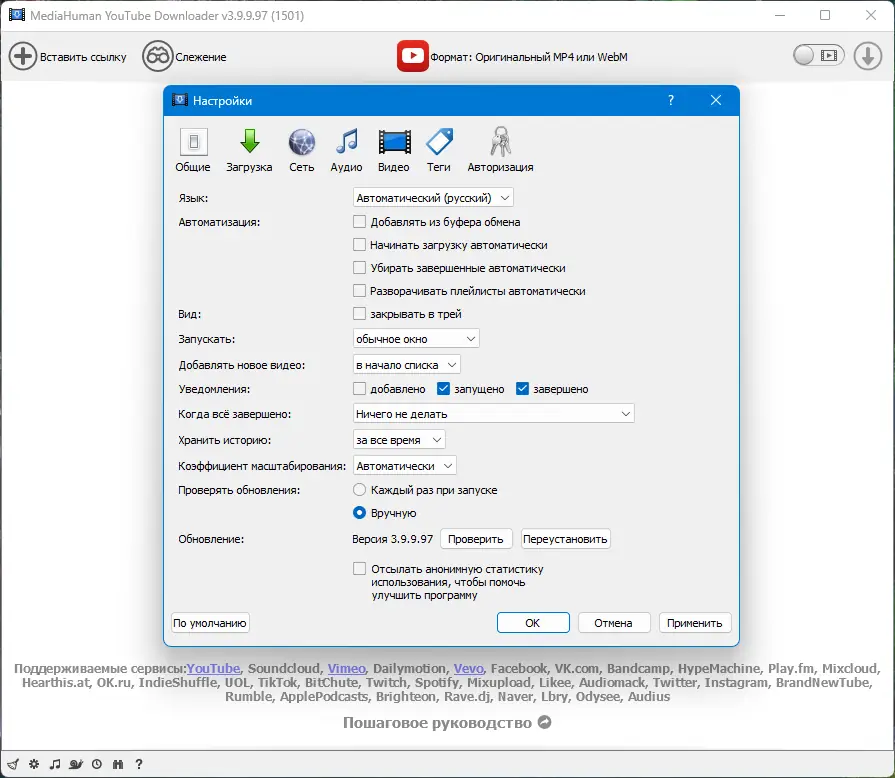Click the red YouTube format icon
Screen dimensions: 895x778
tap(413, 56)
